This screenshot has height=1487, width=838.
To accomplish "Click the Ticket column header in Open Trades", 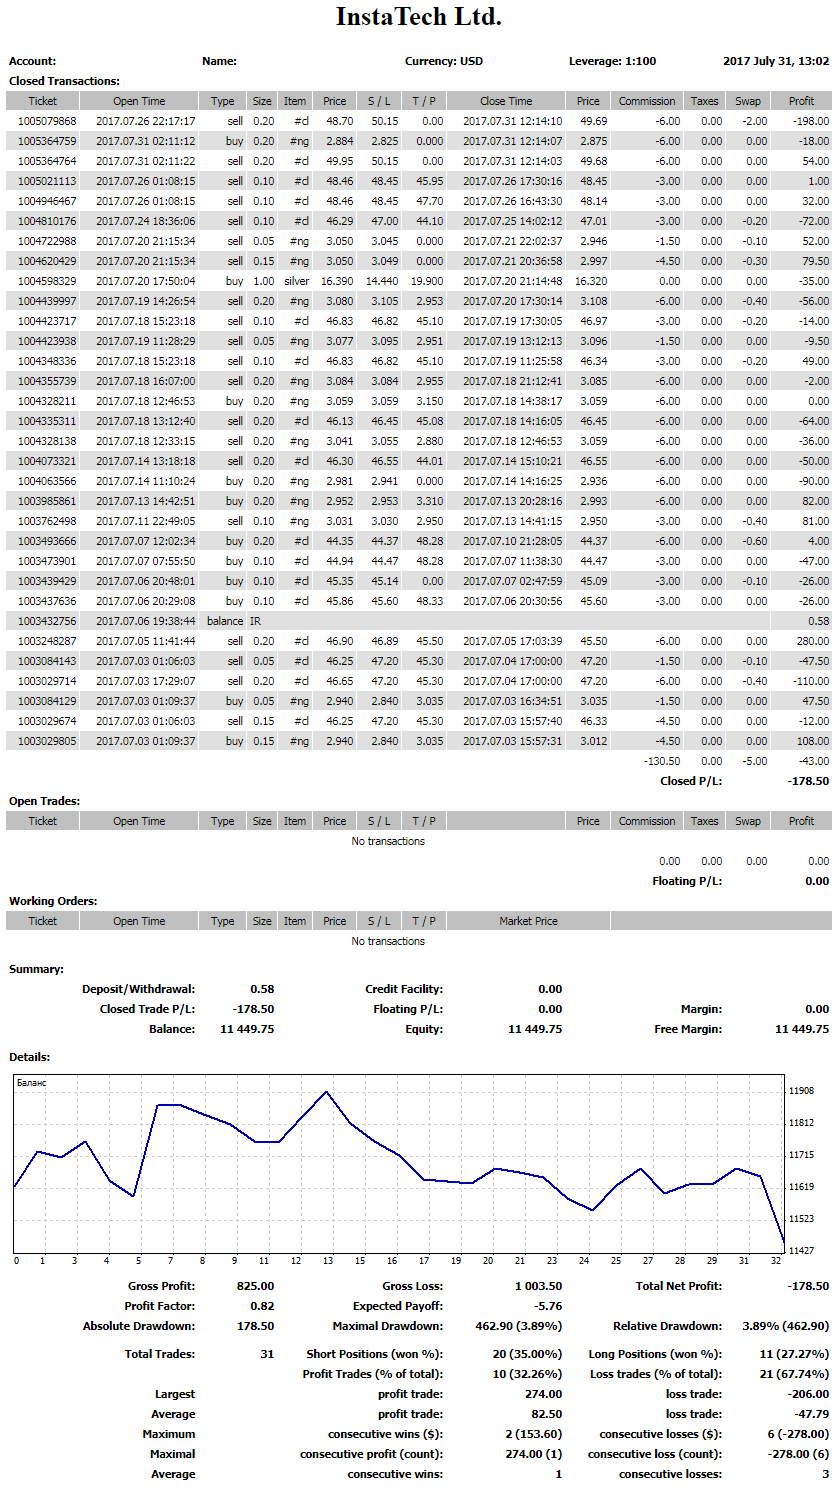I will (43, 821).
